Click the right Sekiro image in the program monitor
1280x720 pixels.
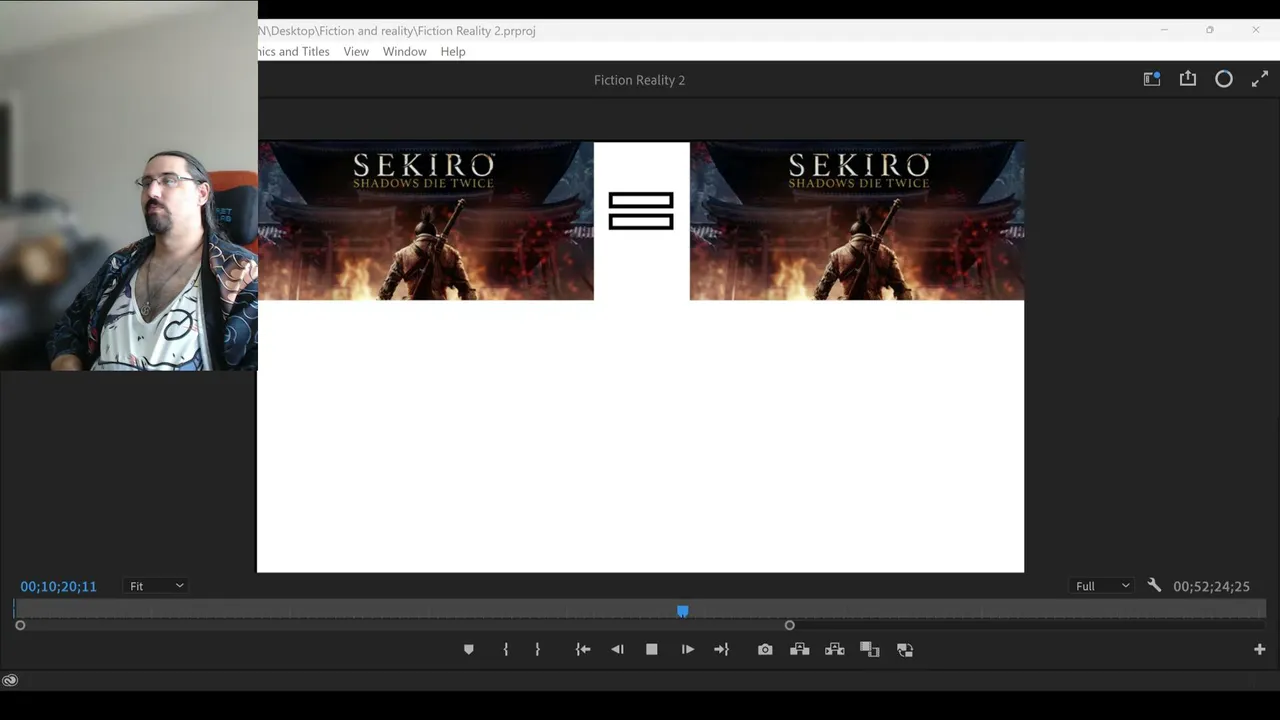(x=857, y=221)
